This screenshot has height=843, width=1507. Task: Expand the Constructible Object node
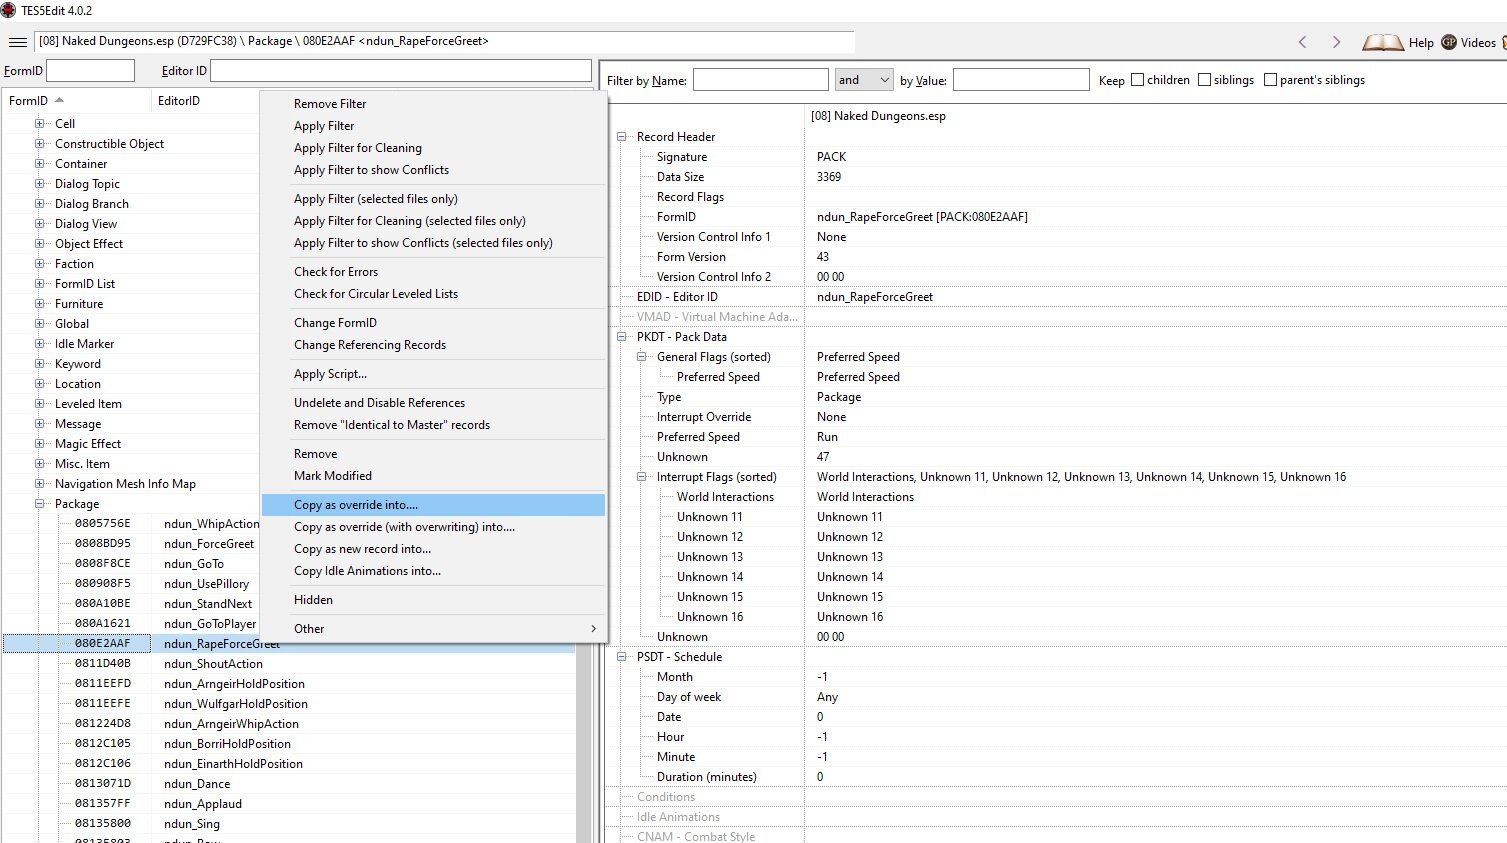coord(40,144)
